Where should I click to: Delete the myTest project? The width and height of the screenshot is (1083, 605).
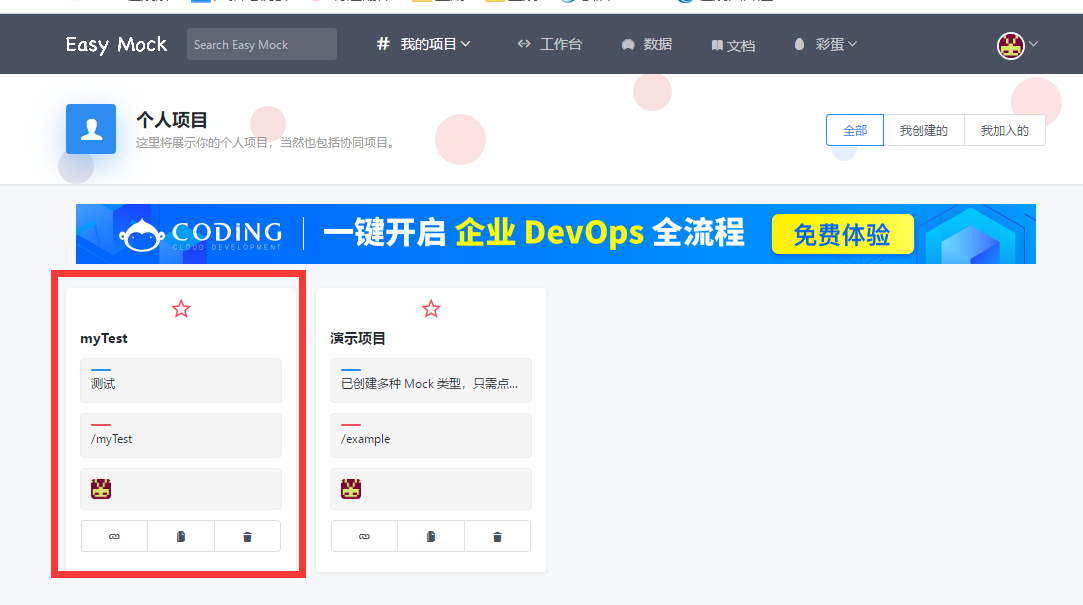pyautogui.click(x=247, y=536)
